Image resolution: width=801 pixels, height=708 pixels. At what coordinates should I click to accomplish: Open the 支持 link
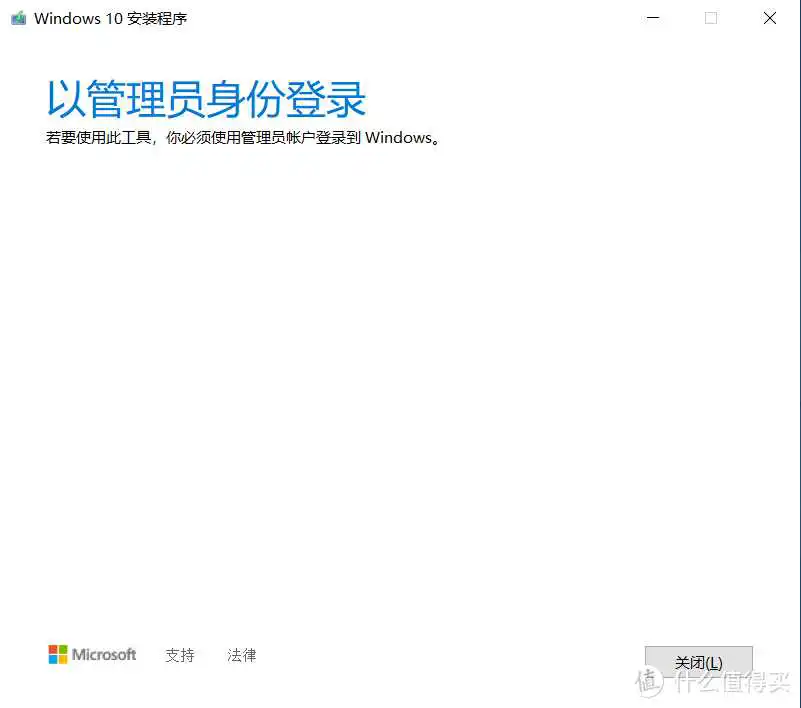180,655
